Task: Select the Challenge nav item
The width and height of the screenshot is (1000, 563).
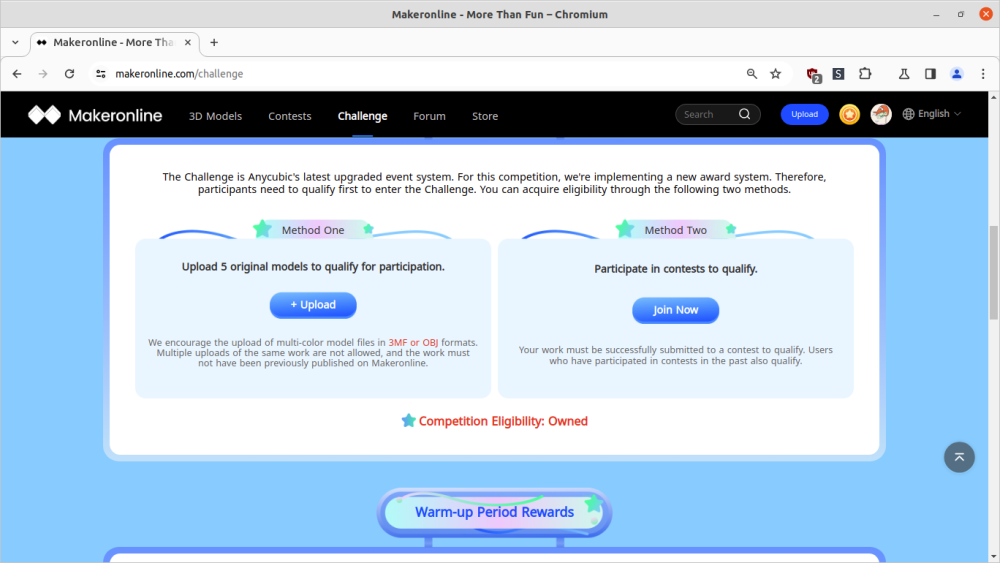Action: tap(362, 116)
